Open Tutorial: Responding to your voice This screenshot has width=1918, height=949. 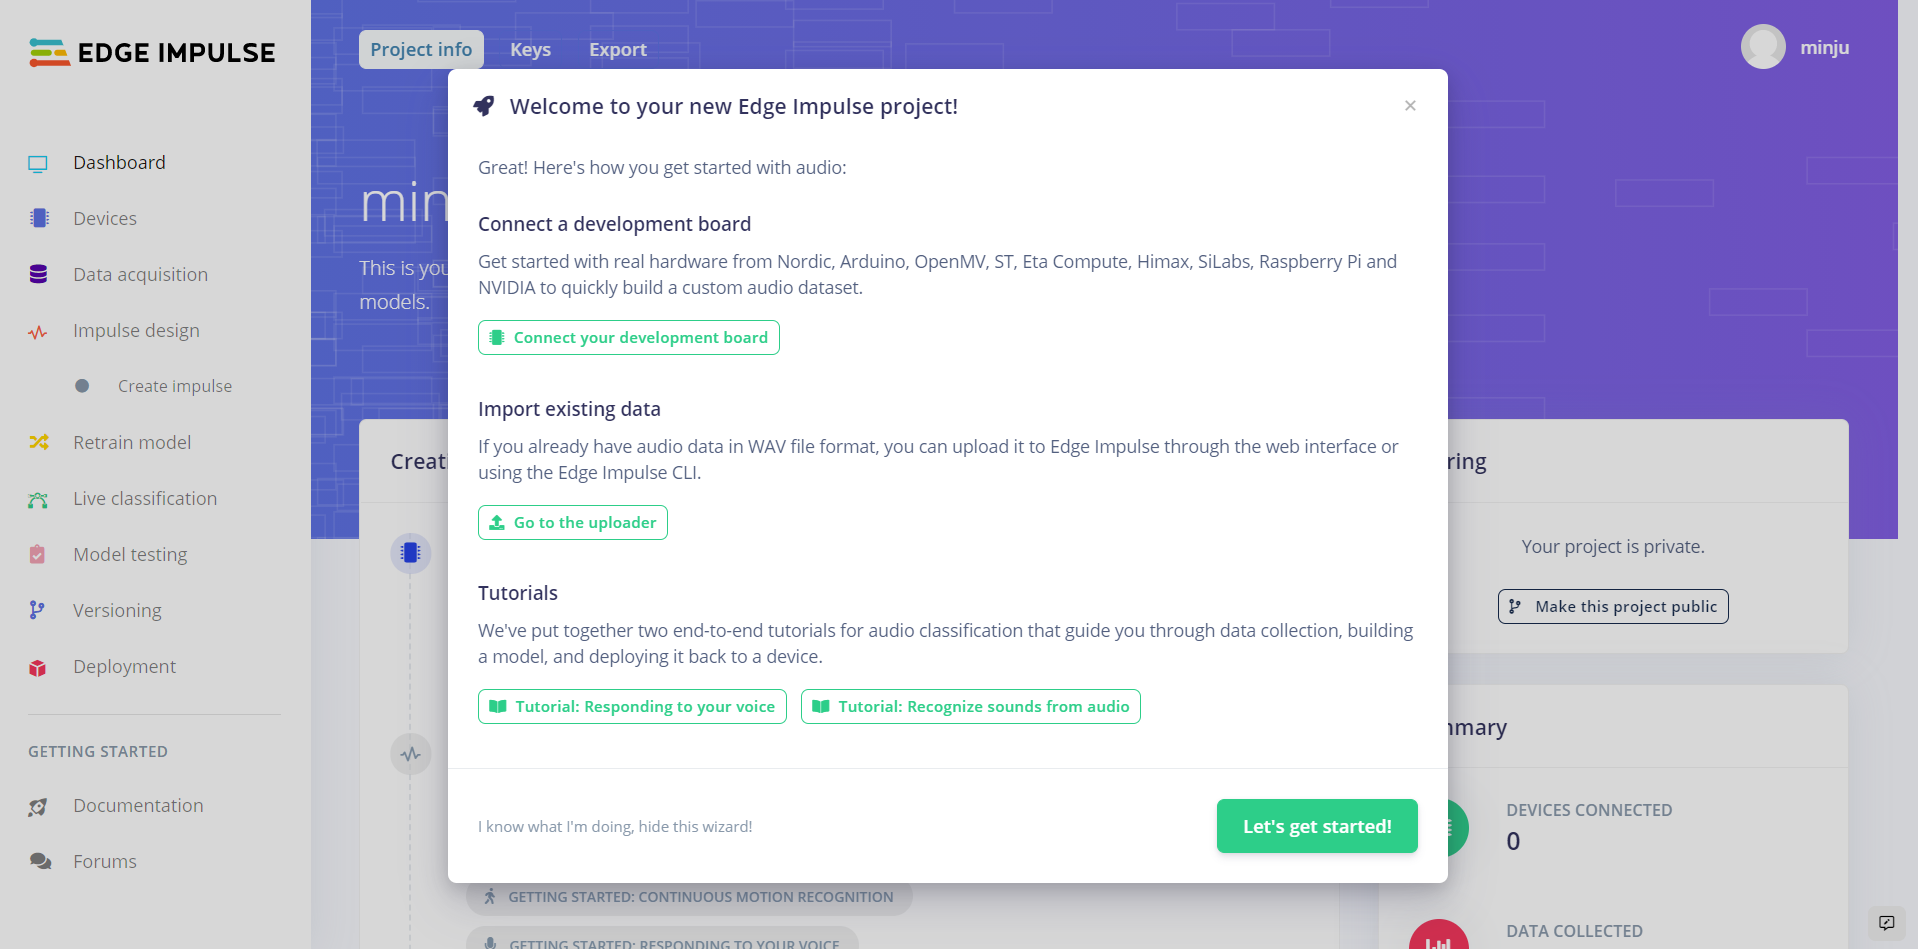pos(632,707)
